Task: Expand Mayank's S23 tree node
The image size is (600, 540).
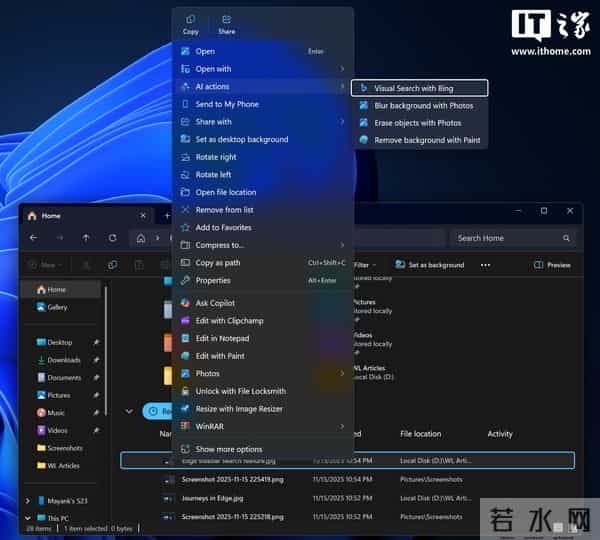Action: (28, 501)
